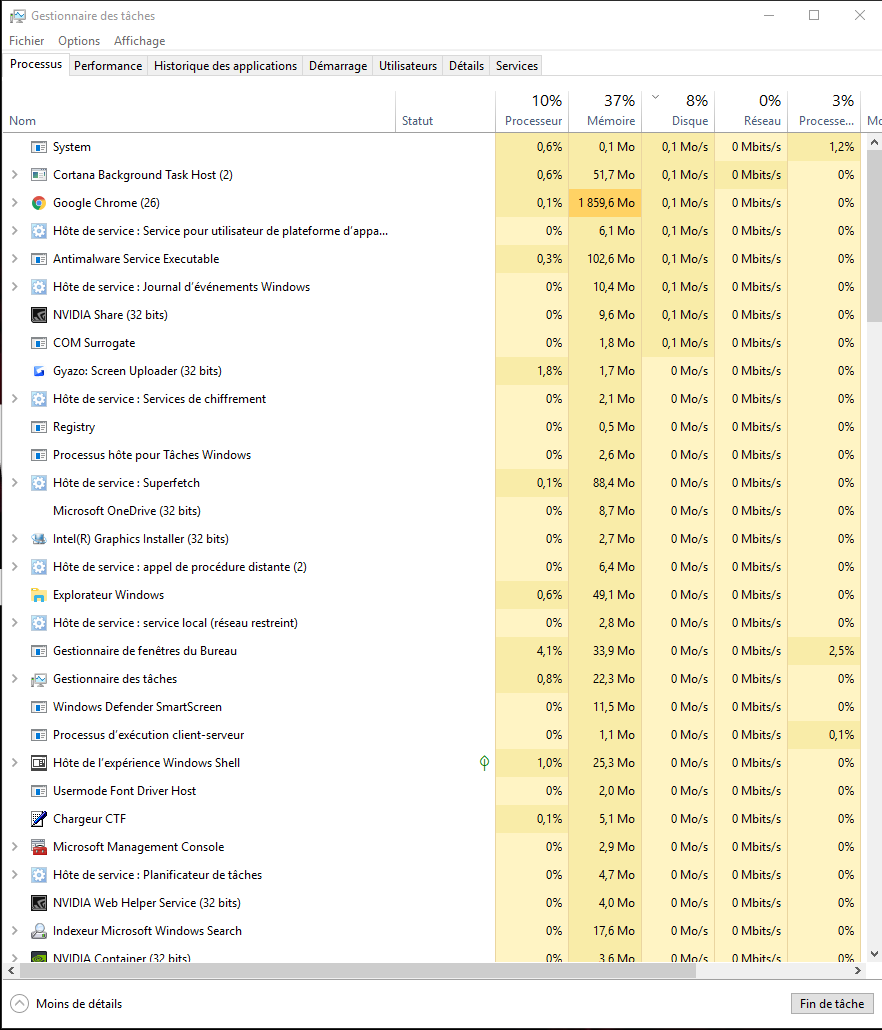Click the 1 859,6 Mo memory cell
Screen dimensions: 882x1030
coord(606,203)
